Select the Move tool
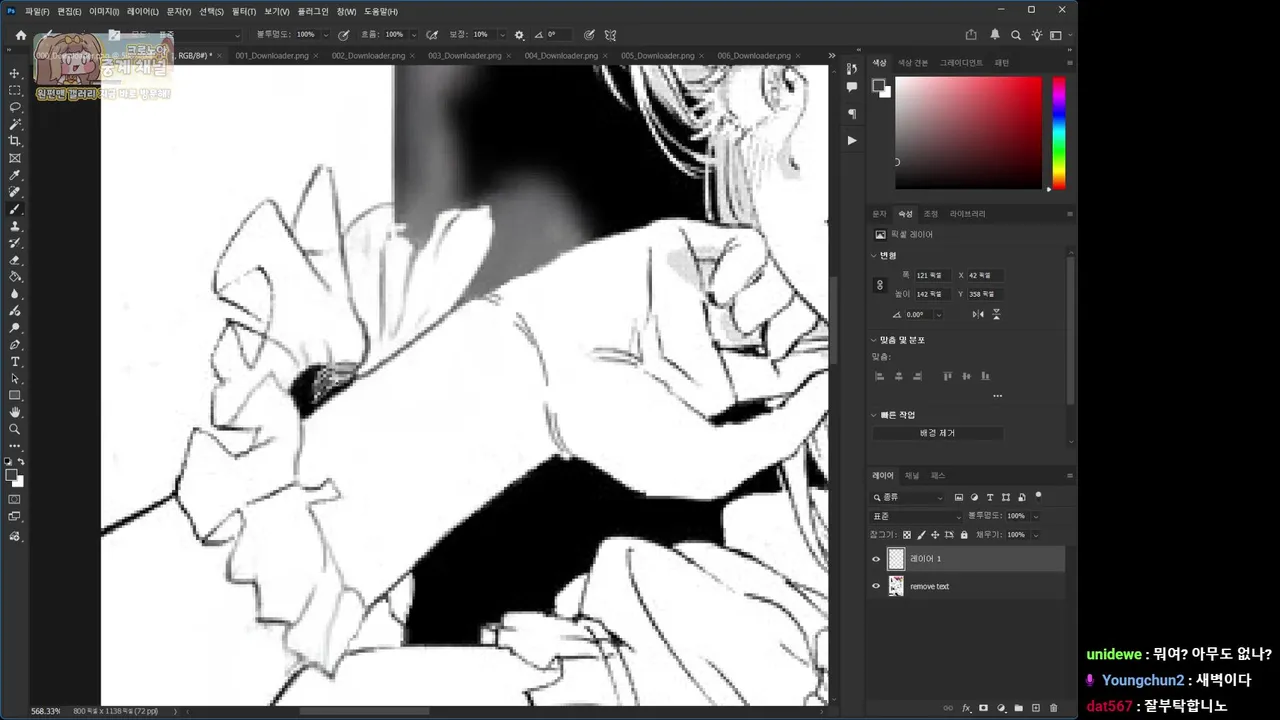 coord(15,73)
